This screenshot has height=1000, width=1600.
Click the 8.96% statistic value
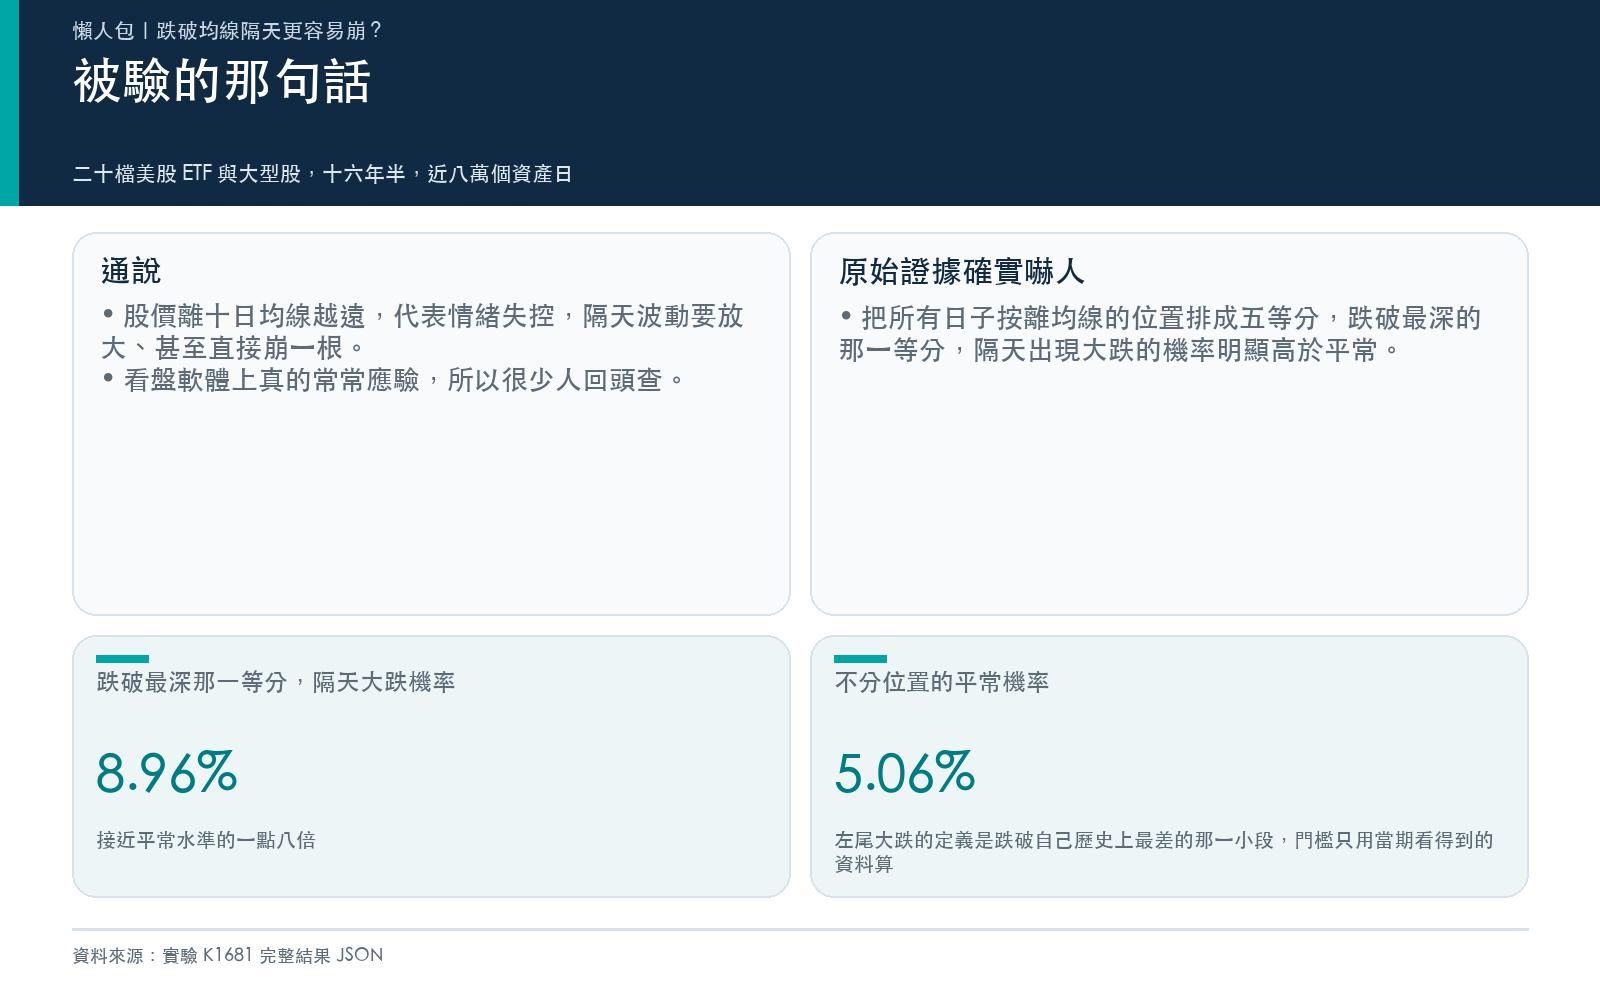tap(167, 773)
